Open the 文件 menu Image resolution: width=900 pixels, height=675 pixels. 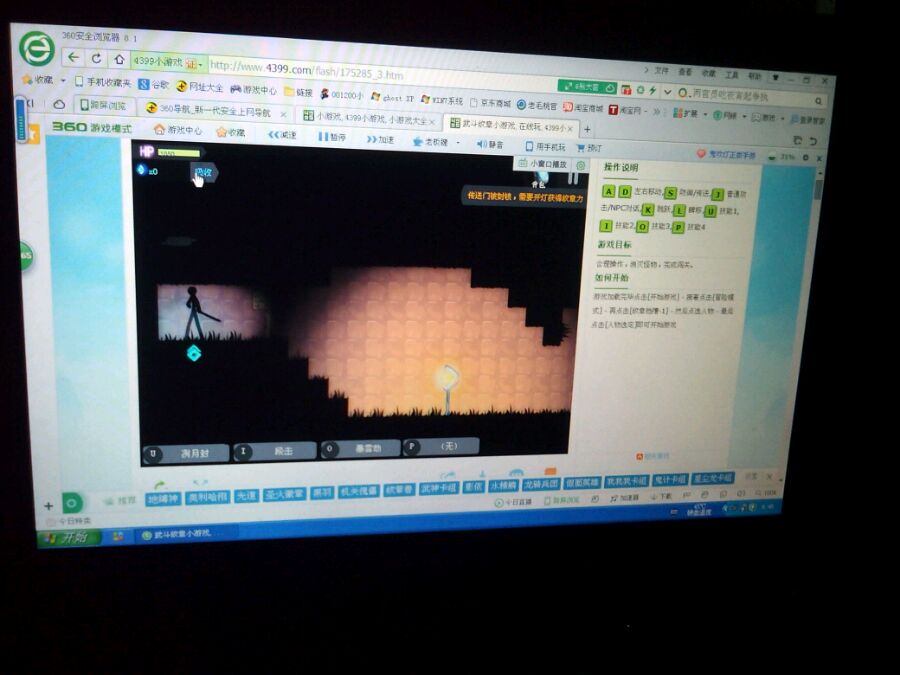[x=661, y=71]
